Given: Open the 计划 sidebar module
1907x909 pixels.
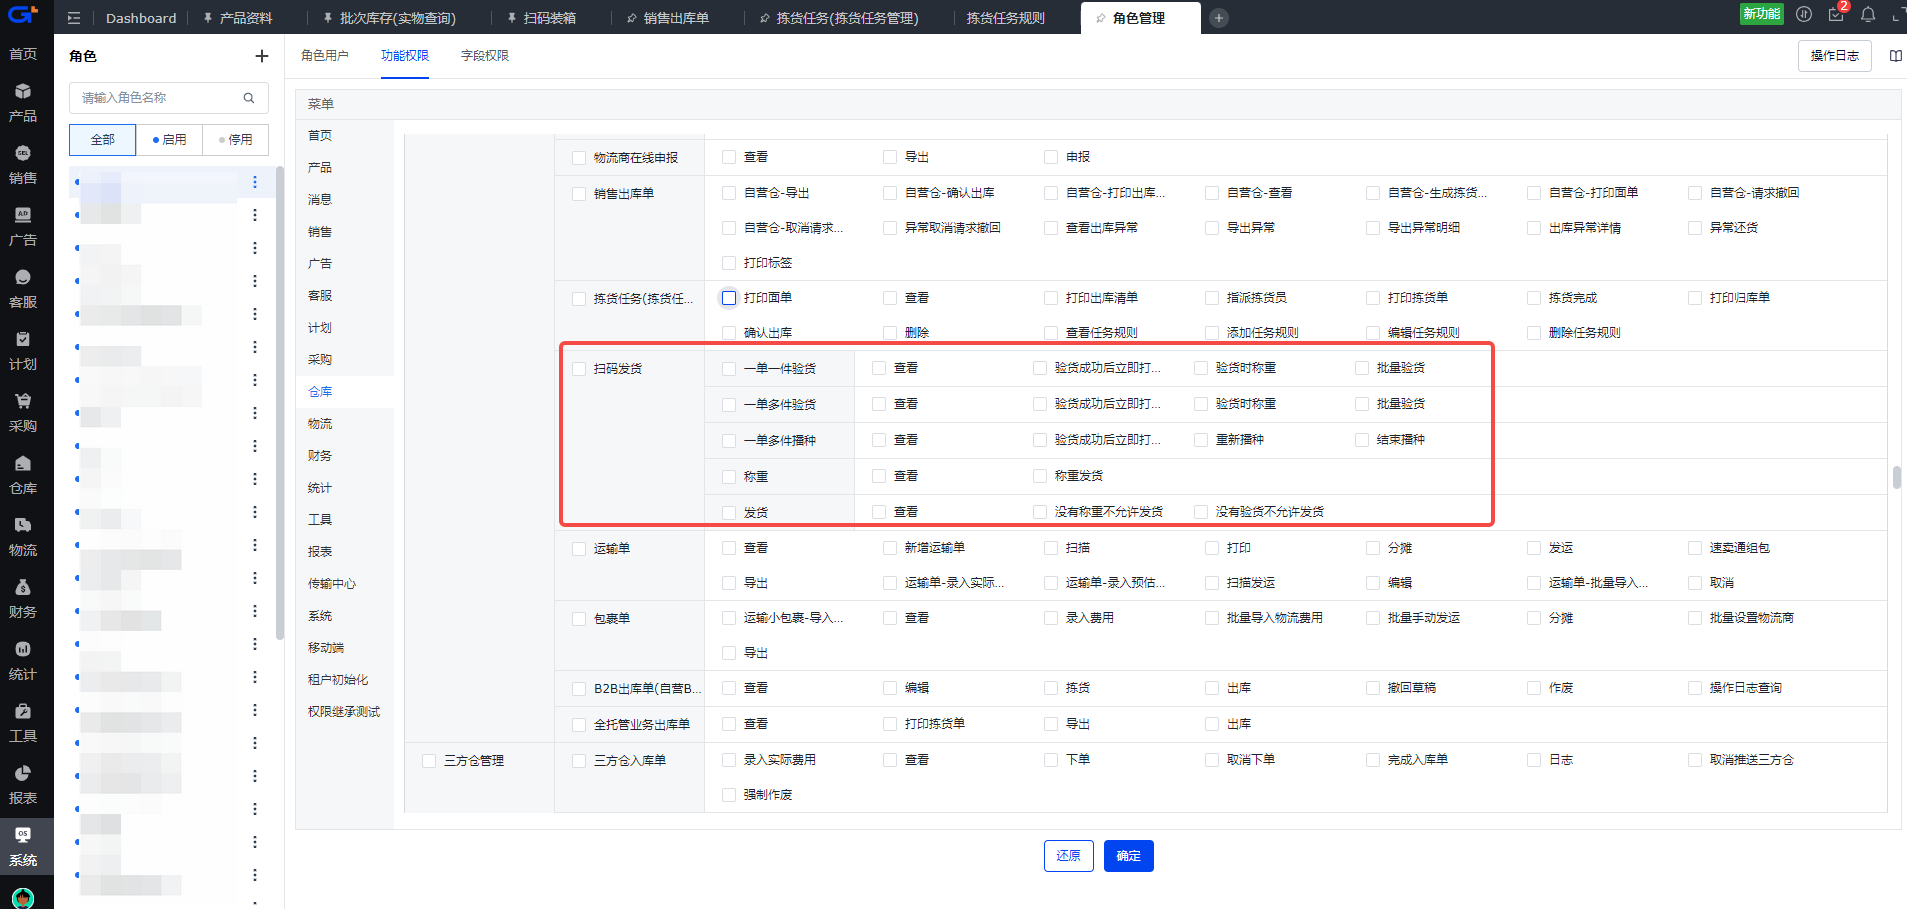Looking at the screenshot, I should click(23, 351).
